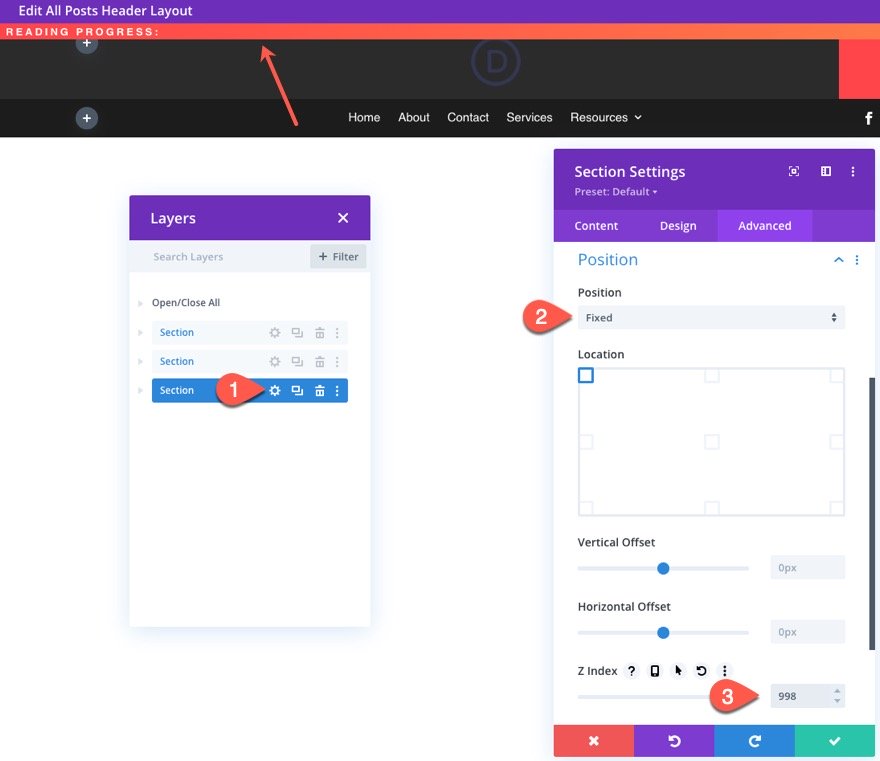Delete the highlighted Section layer
The height and width of the screenshot is (761, 880).
(x=319, y=391)
